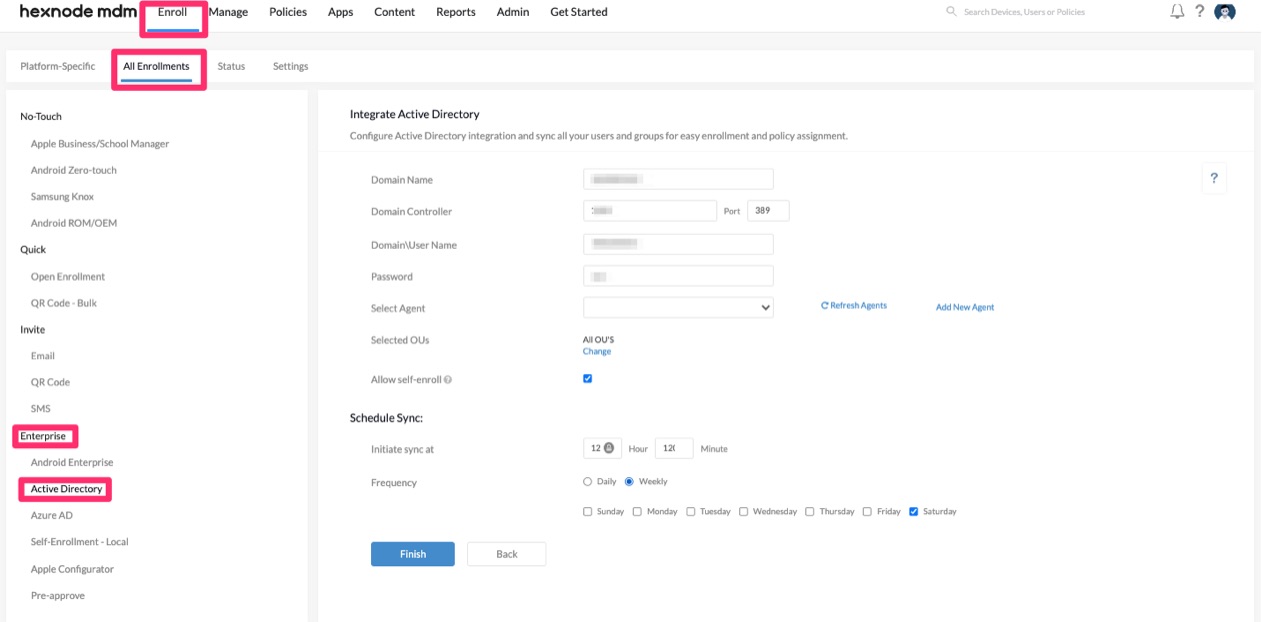Open the Admin menu

tap(513, 12)
